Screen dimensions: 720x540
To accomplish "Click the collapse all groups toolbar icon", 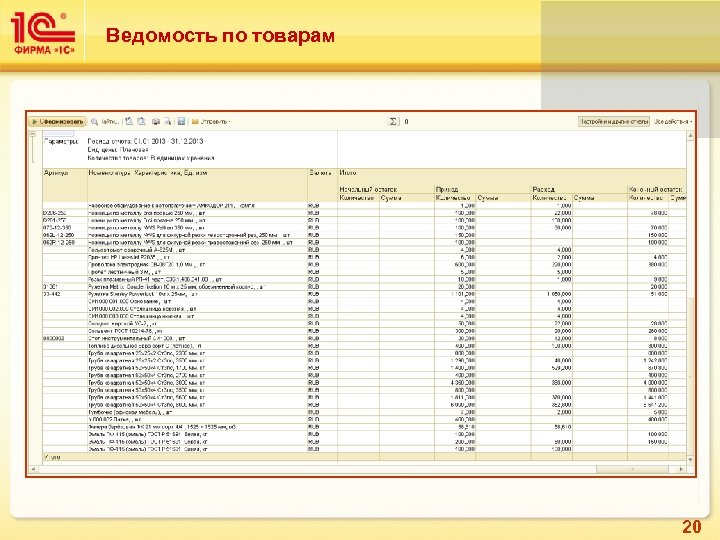I will (x=141, y=122).
